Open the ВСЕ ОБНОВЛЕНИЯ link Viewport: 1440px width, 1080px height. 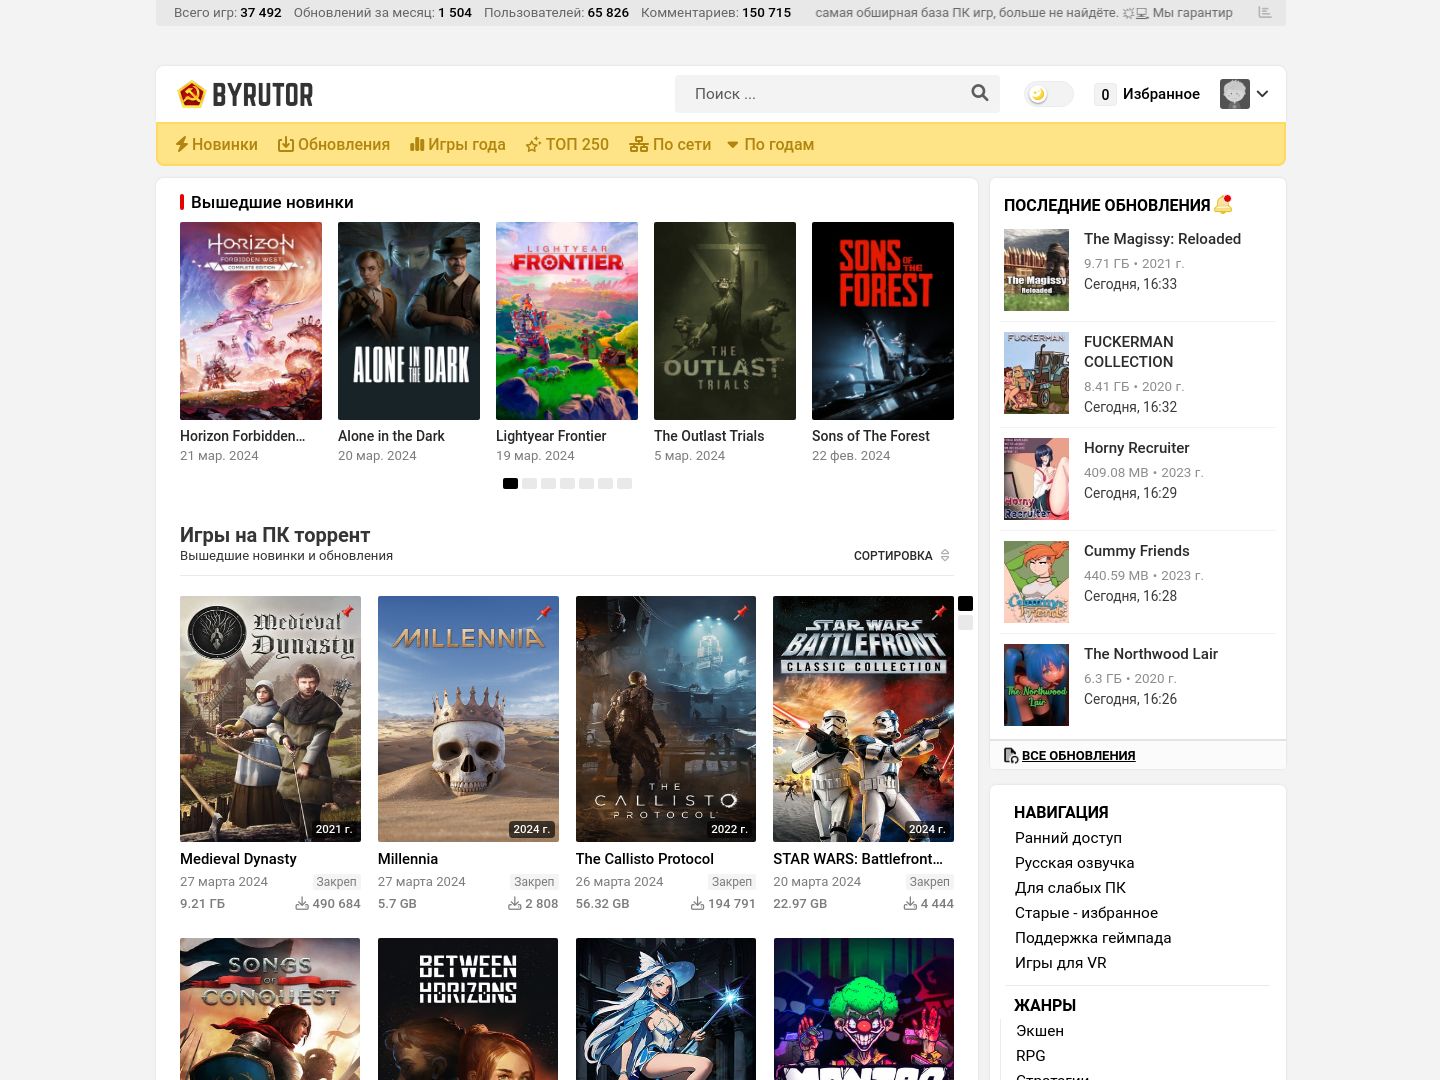pyautogui.click(x=1078, y=755)
